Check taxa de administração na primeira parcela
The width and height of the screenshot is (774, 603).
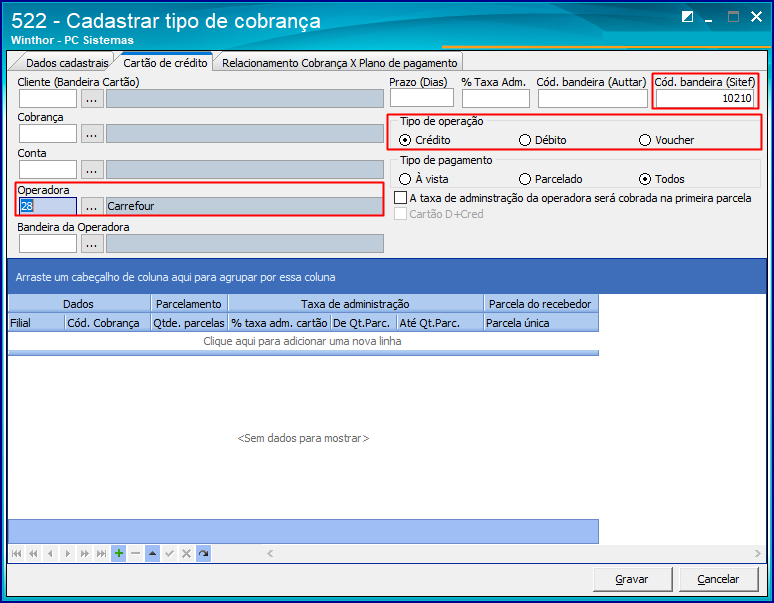(400, 198)
